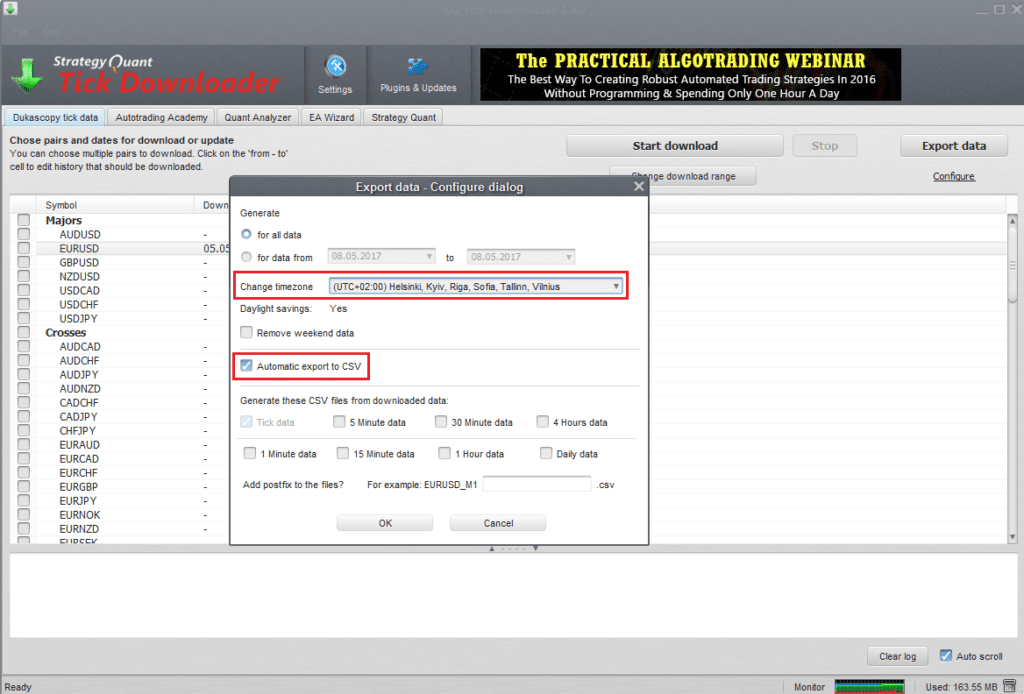The height and width of the screenshot is (694, 1024).
Task: Open Plugins & Updates puzzle icon
Action: click(x=418, y=74)
